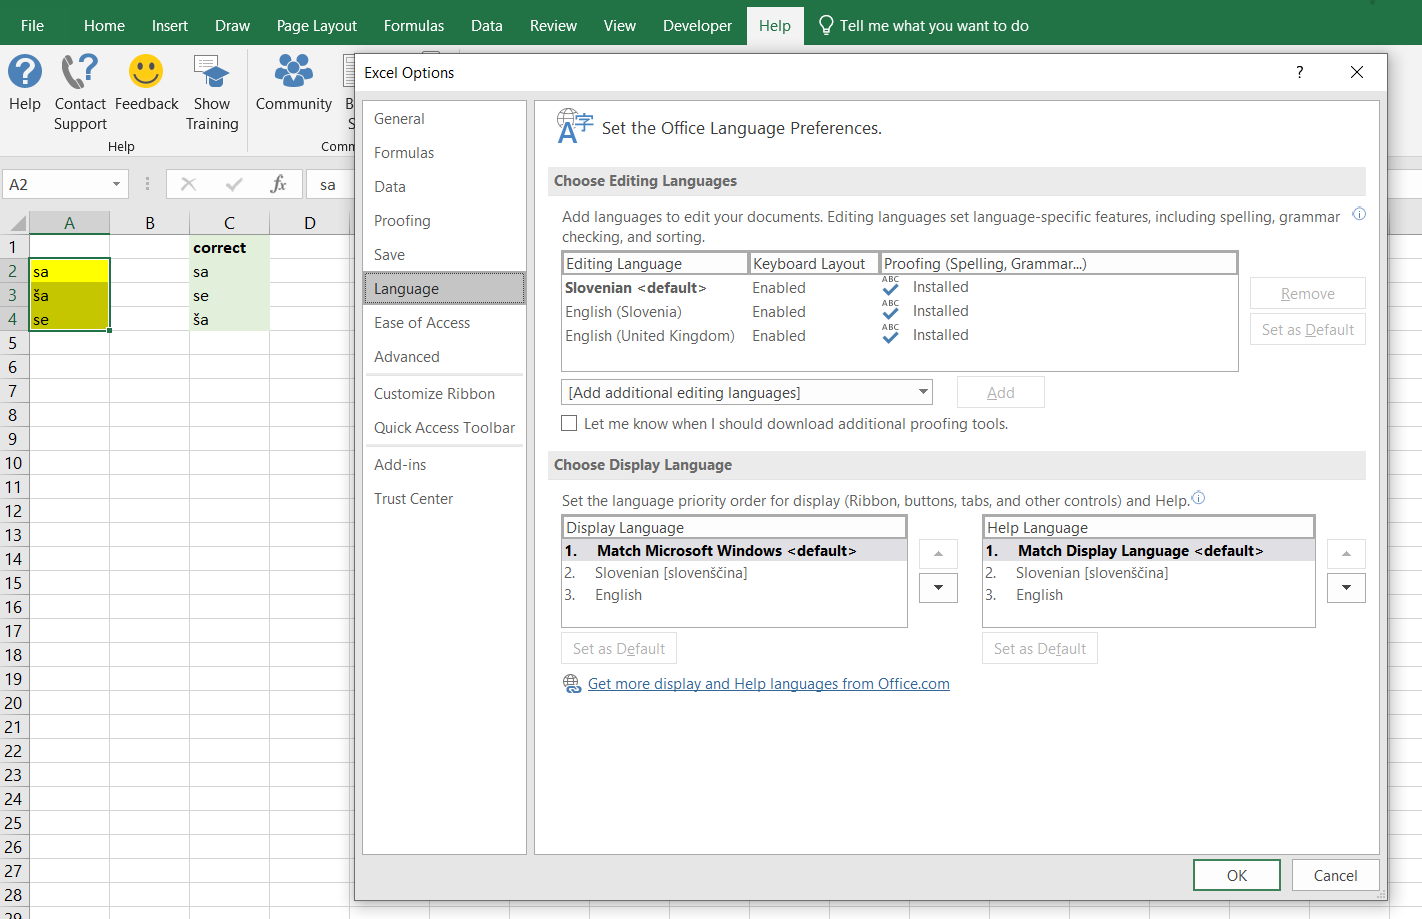Open the additional editing languages dropdown
The height and width of the screenshot is (919, 1422).
[x=923, y=391]
